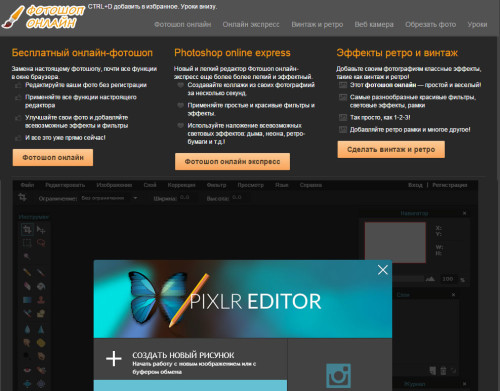Open Уроки navigation link
Image resolution: width=500 pixels, height=391 pixels.
477,24
